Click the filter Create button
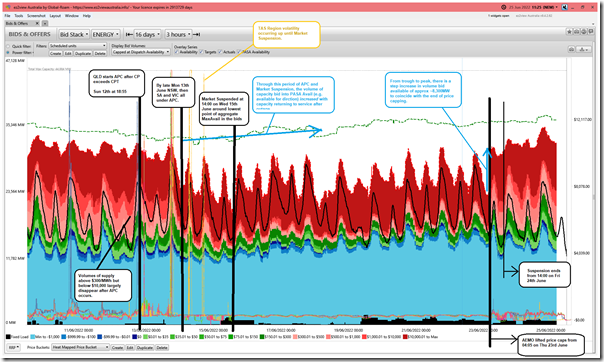The width and height of the screenshot is (604, 362). click(55, 54)
